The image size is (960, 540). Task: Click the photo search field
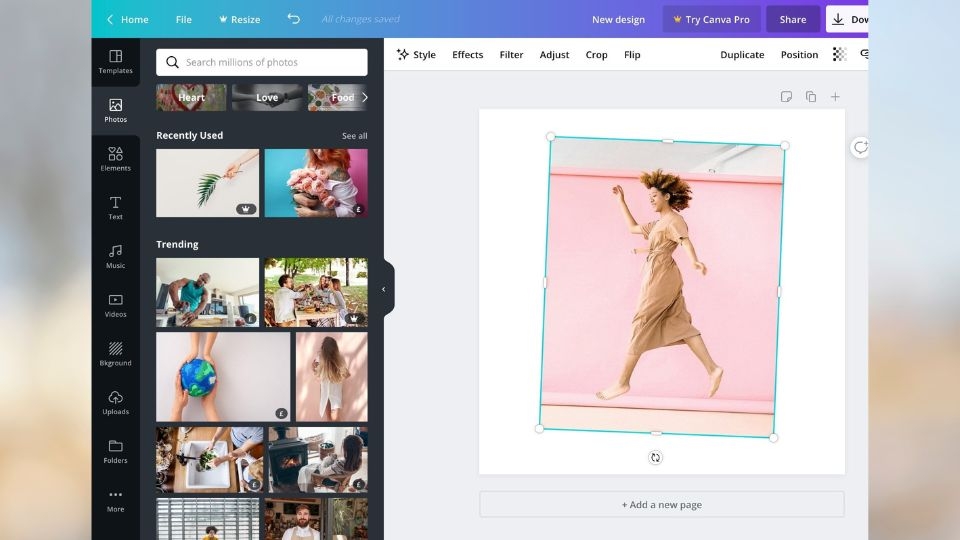[x=262, y=62]
